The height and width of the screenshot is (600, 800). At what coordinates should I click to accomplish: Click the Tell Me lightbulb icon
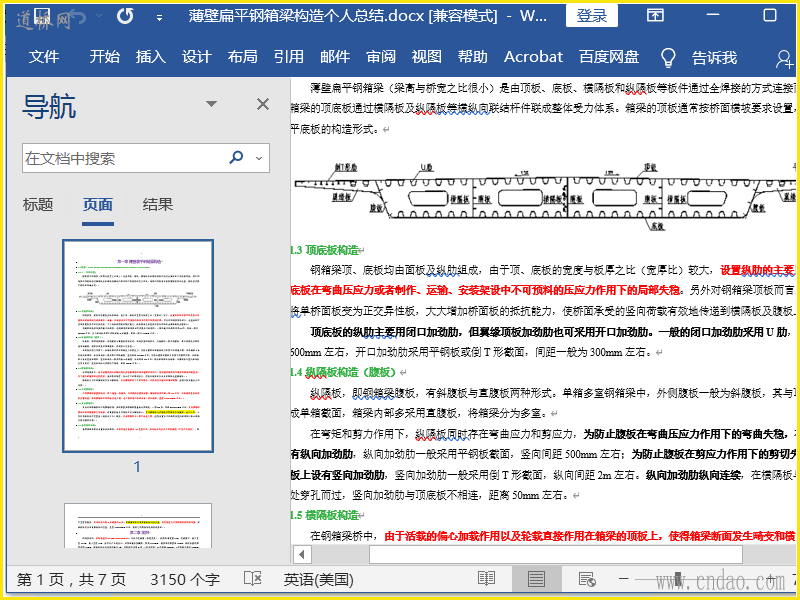(669, 57)
